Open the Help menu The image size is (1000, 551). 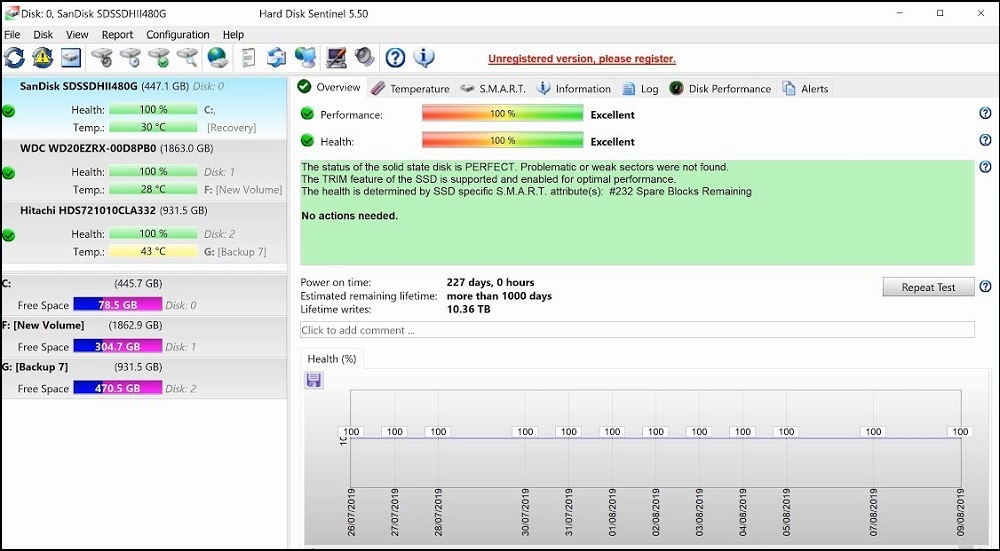click(233, 34)
